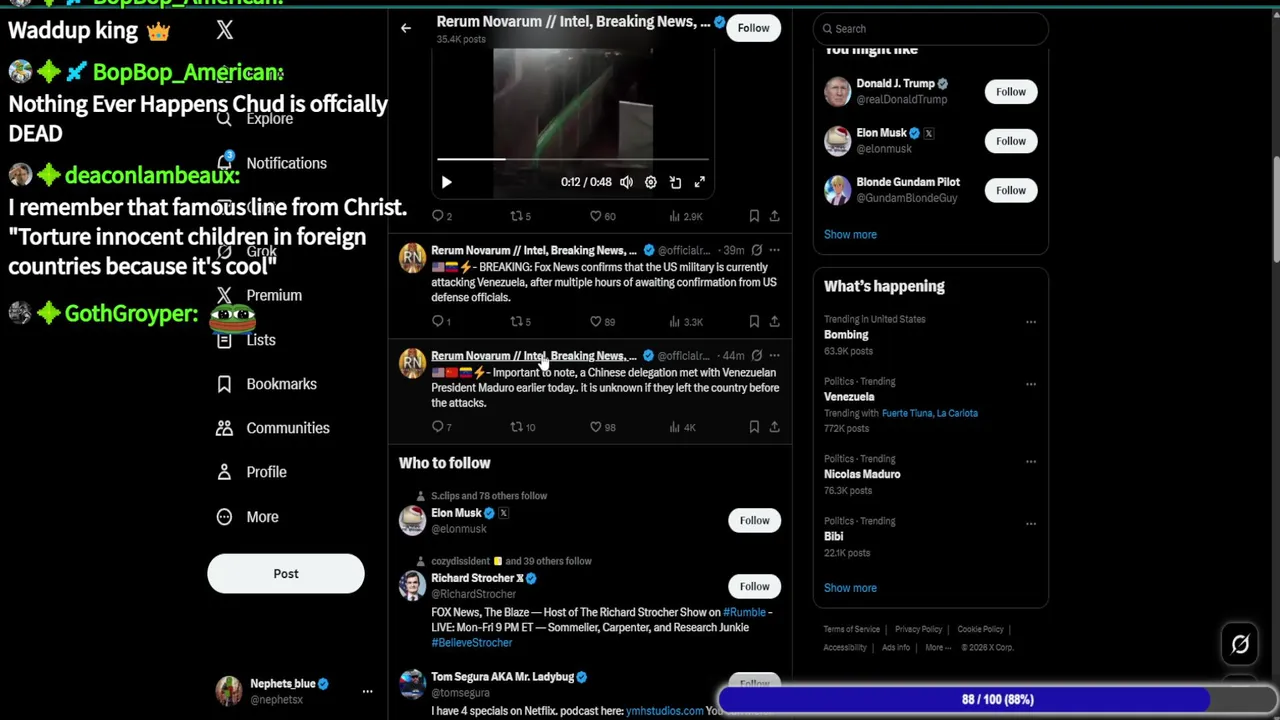The width and height of the screenshot is (1280, 720).
Task: Click into the Search field
Action: 930,29
